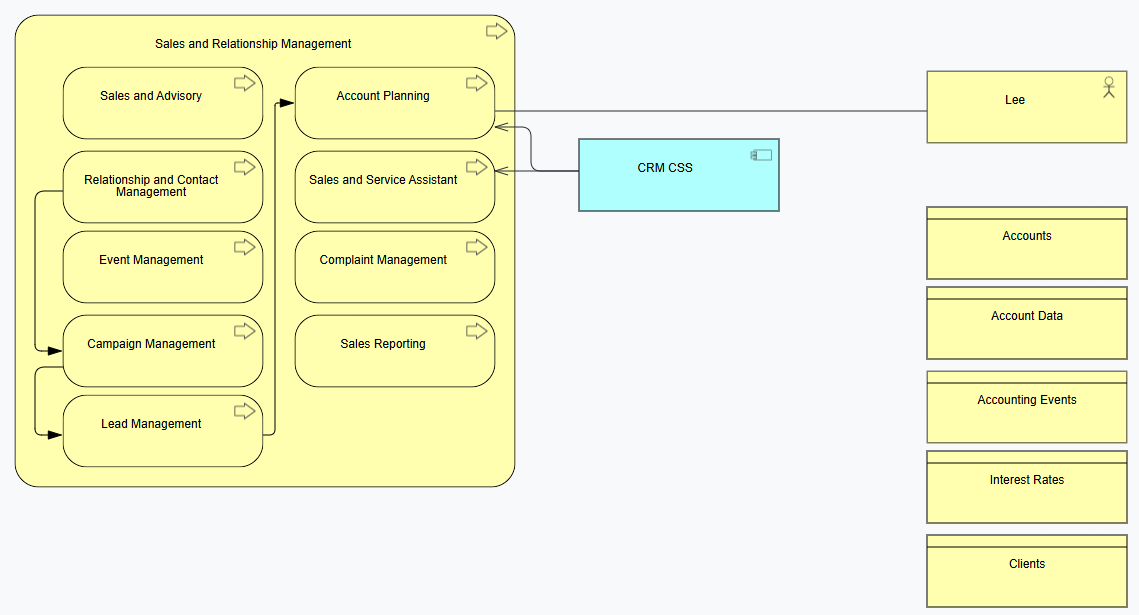Screen dimensions: 1139x615
Task: Click the arrow icon in Sales and Advisory
Action: click(245, 84)
